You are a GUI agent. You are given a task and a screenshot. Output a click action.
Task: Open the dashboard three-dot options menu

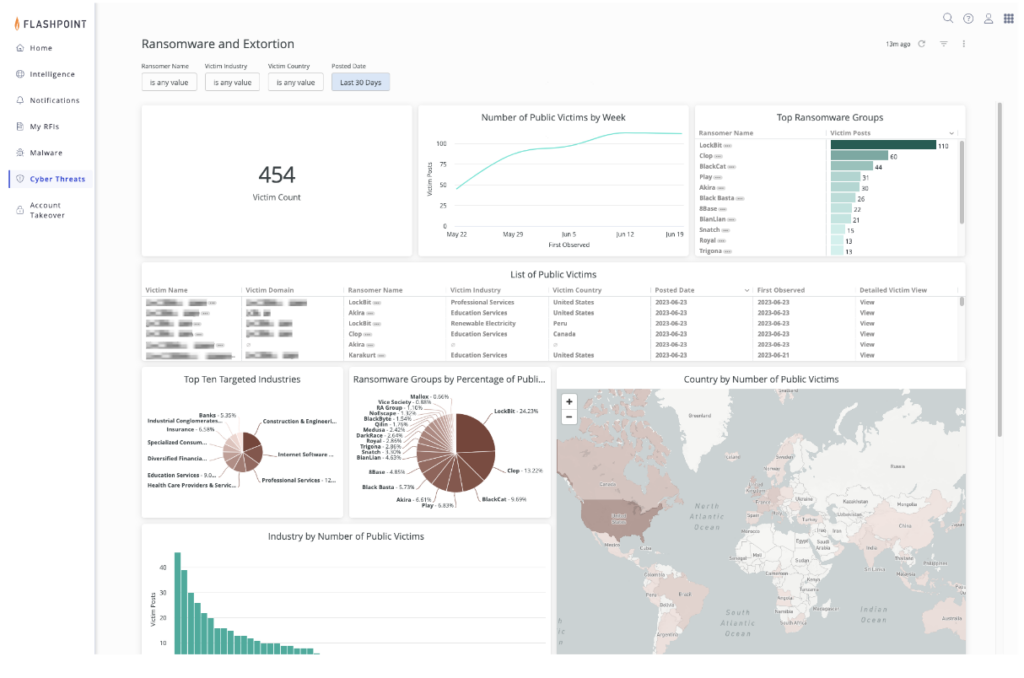[963, 44]
